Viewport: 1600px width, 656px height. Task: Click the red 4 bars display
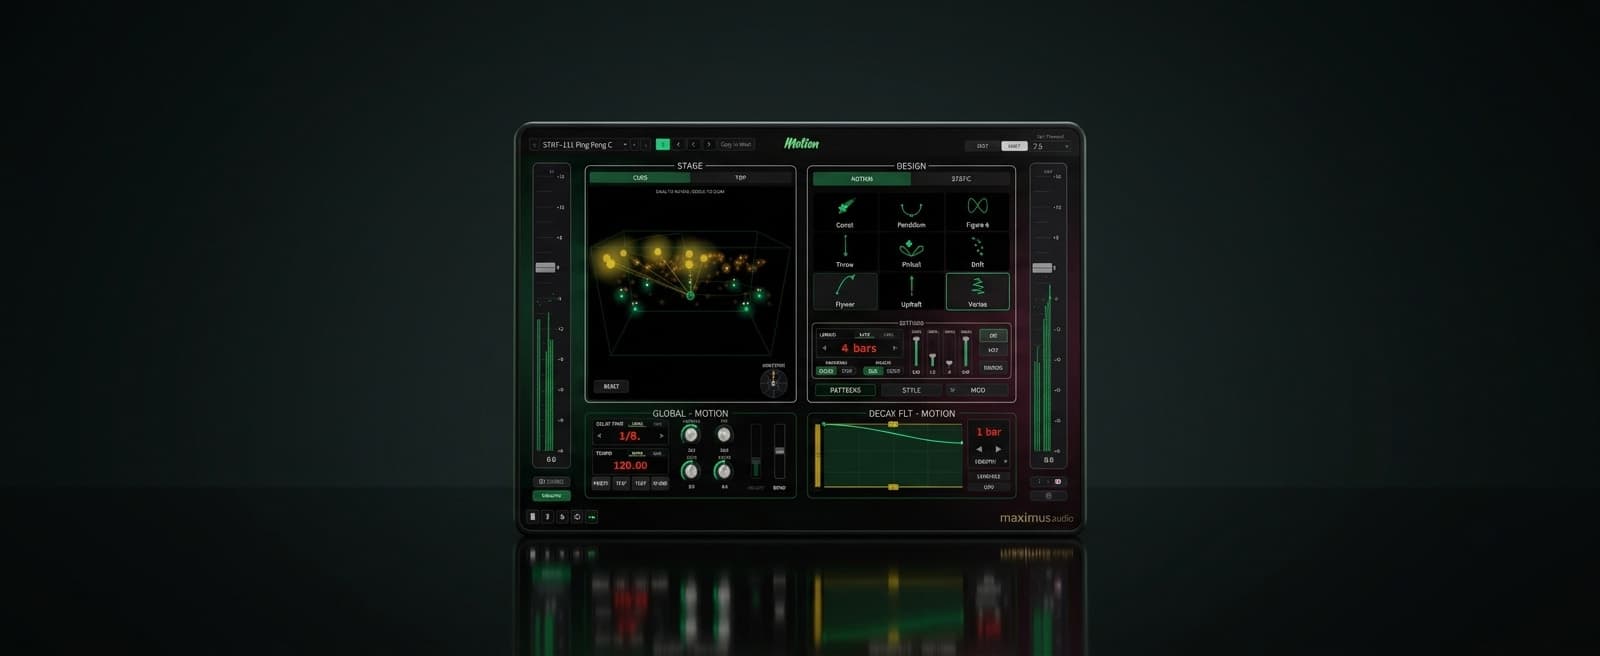(859, 348)
